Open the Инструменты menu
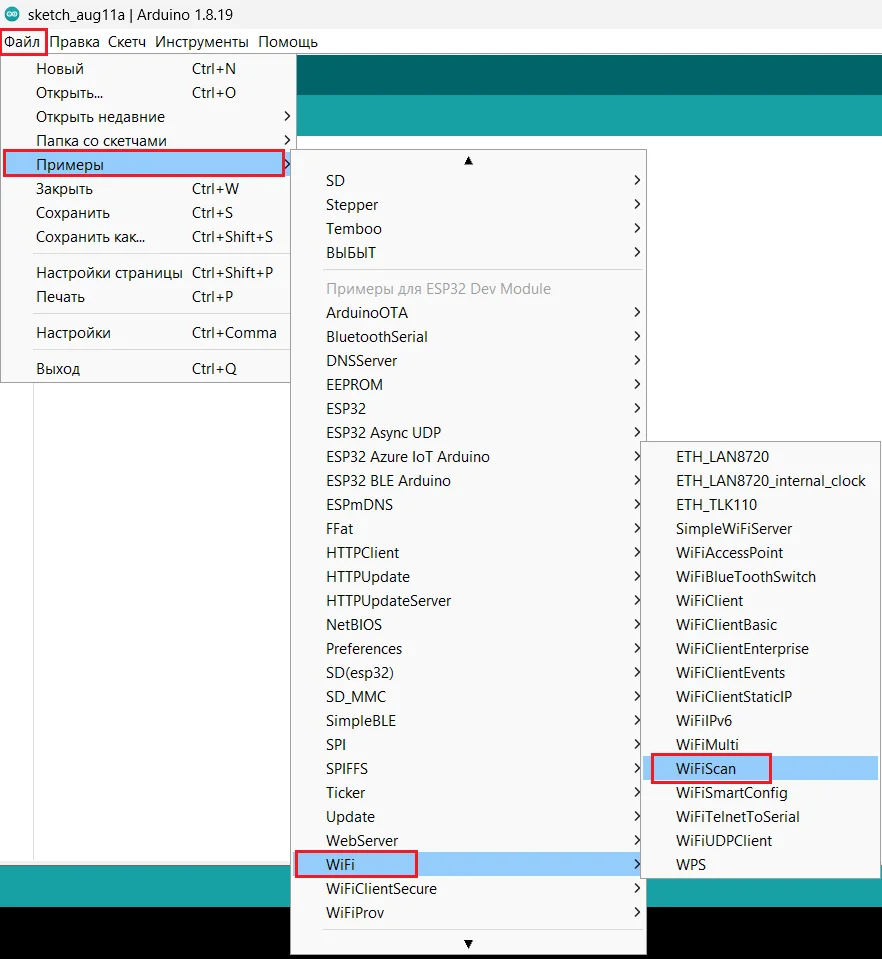 (x=201, y=42)
